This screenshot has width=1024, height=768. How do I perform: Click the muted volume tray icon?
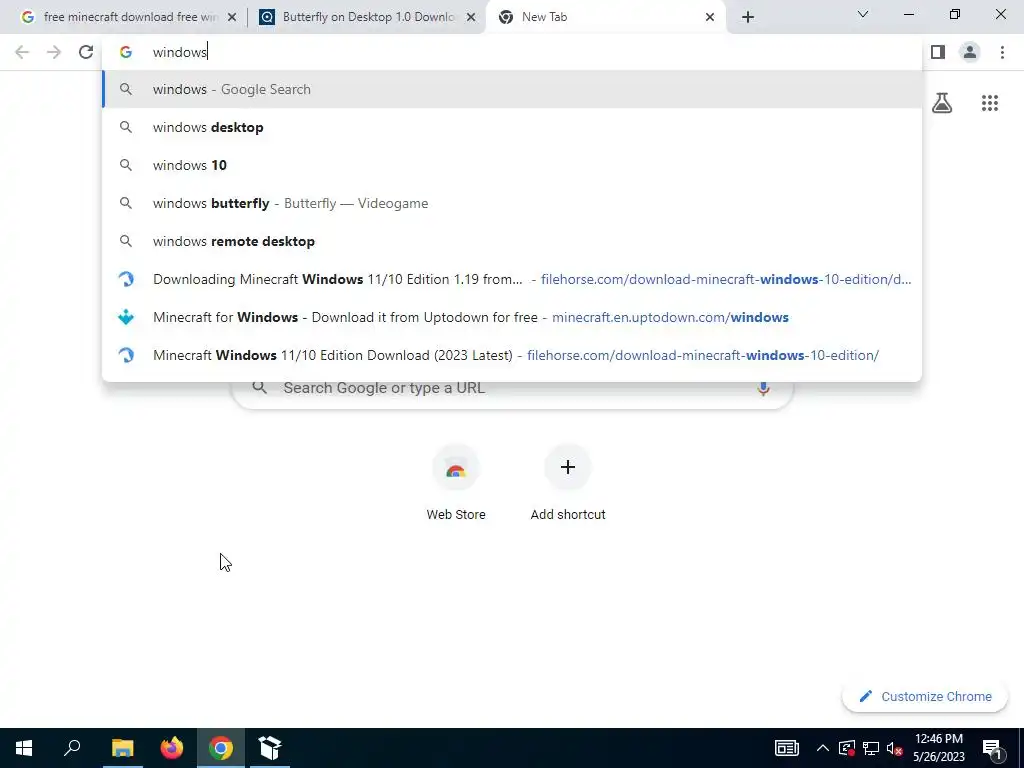895,748
